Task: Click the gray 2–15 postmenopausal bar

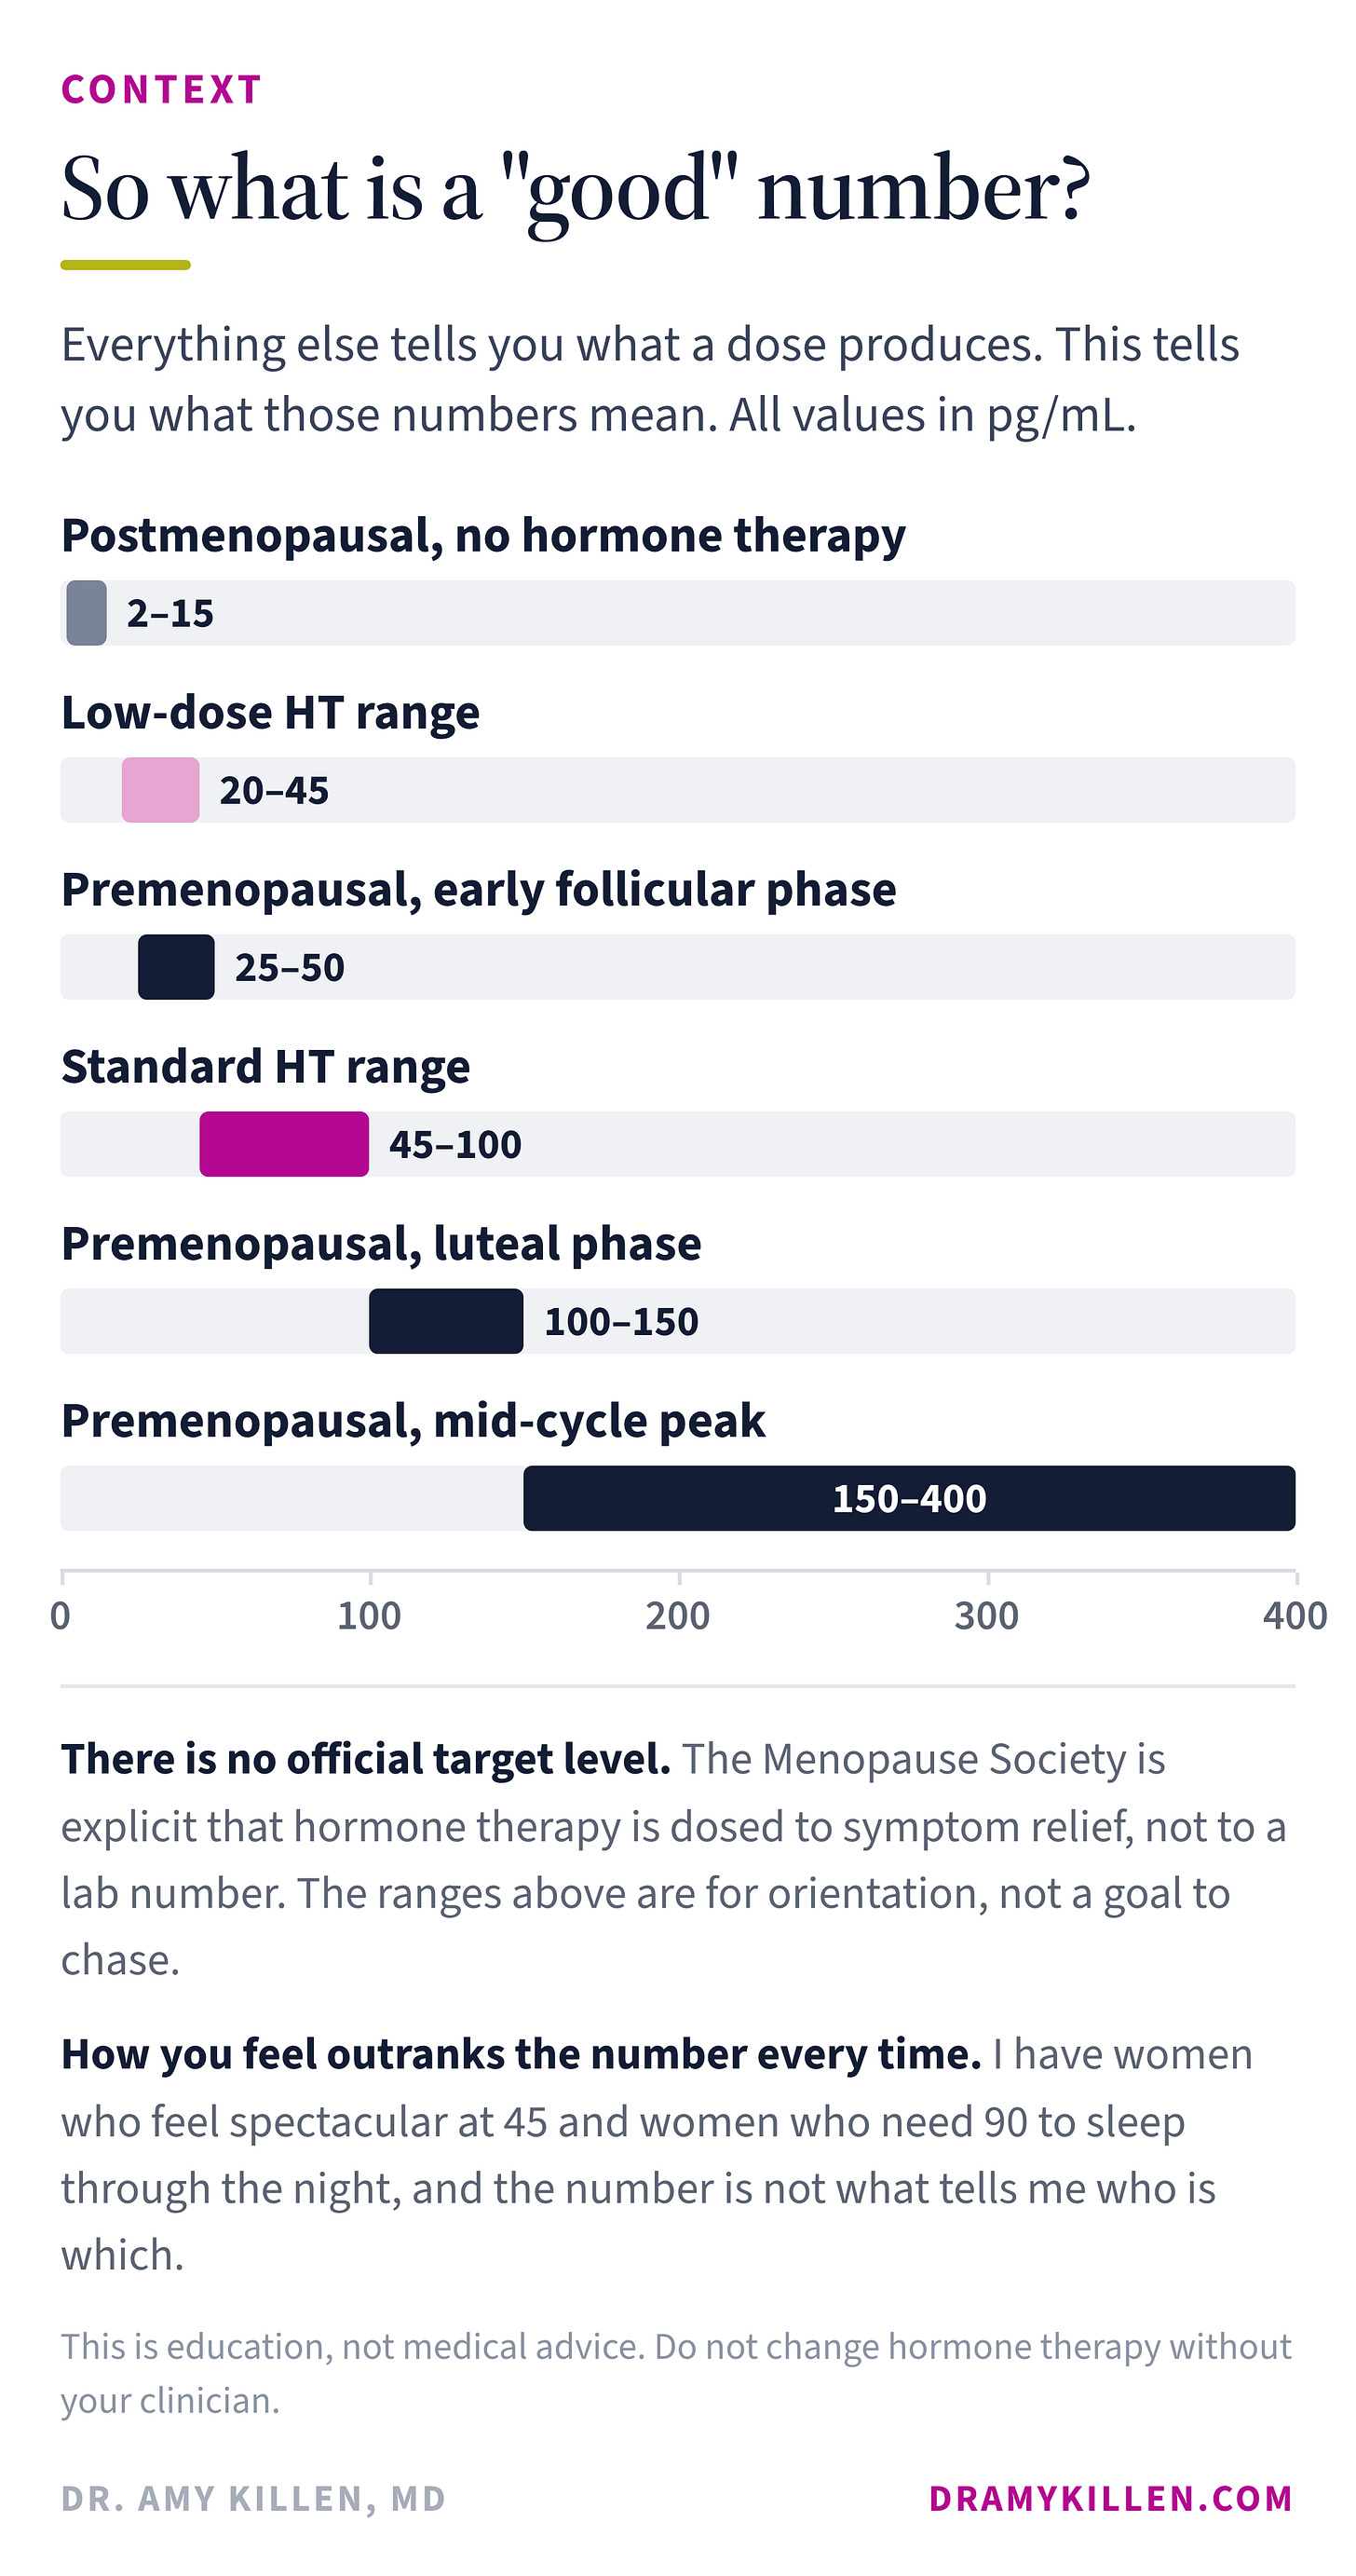Action: coord(87,613)
